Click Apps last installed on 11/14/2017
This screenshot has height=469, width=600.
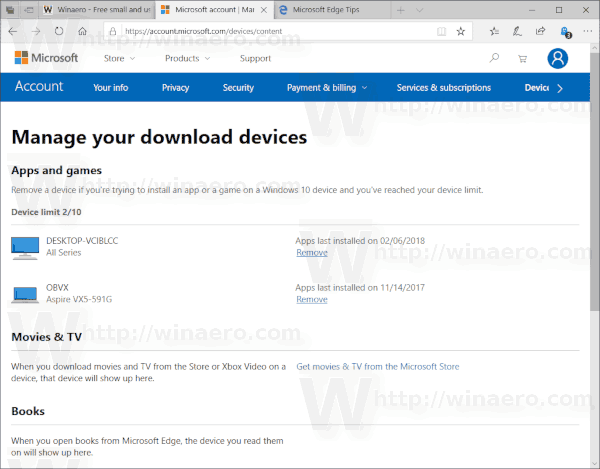tap(360, 287)
